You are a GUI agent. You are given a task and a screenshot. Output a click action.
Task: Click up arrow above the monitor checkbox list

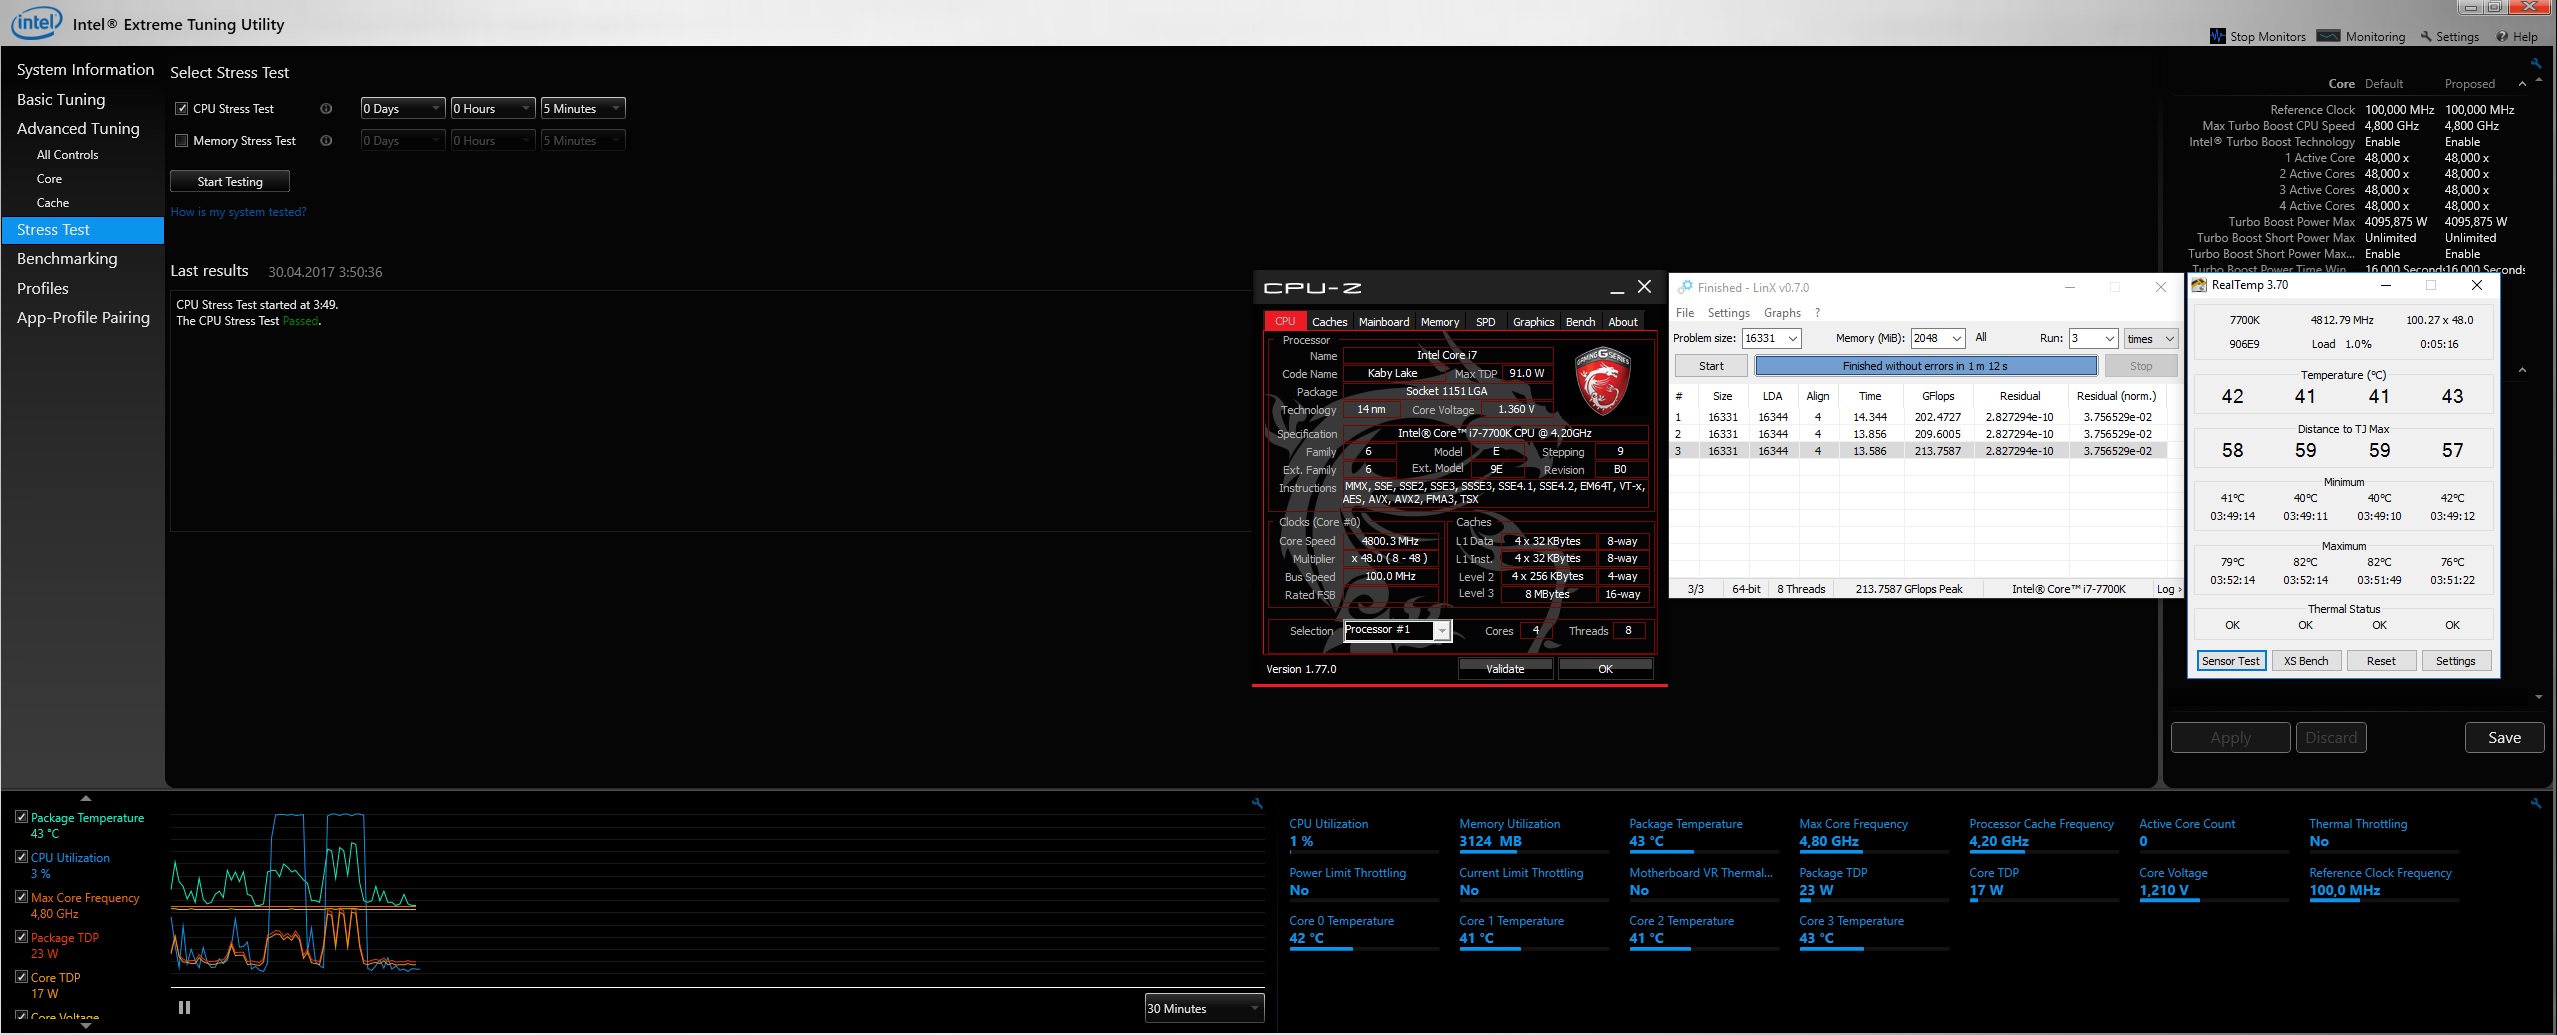point(86,798)
